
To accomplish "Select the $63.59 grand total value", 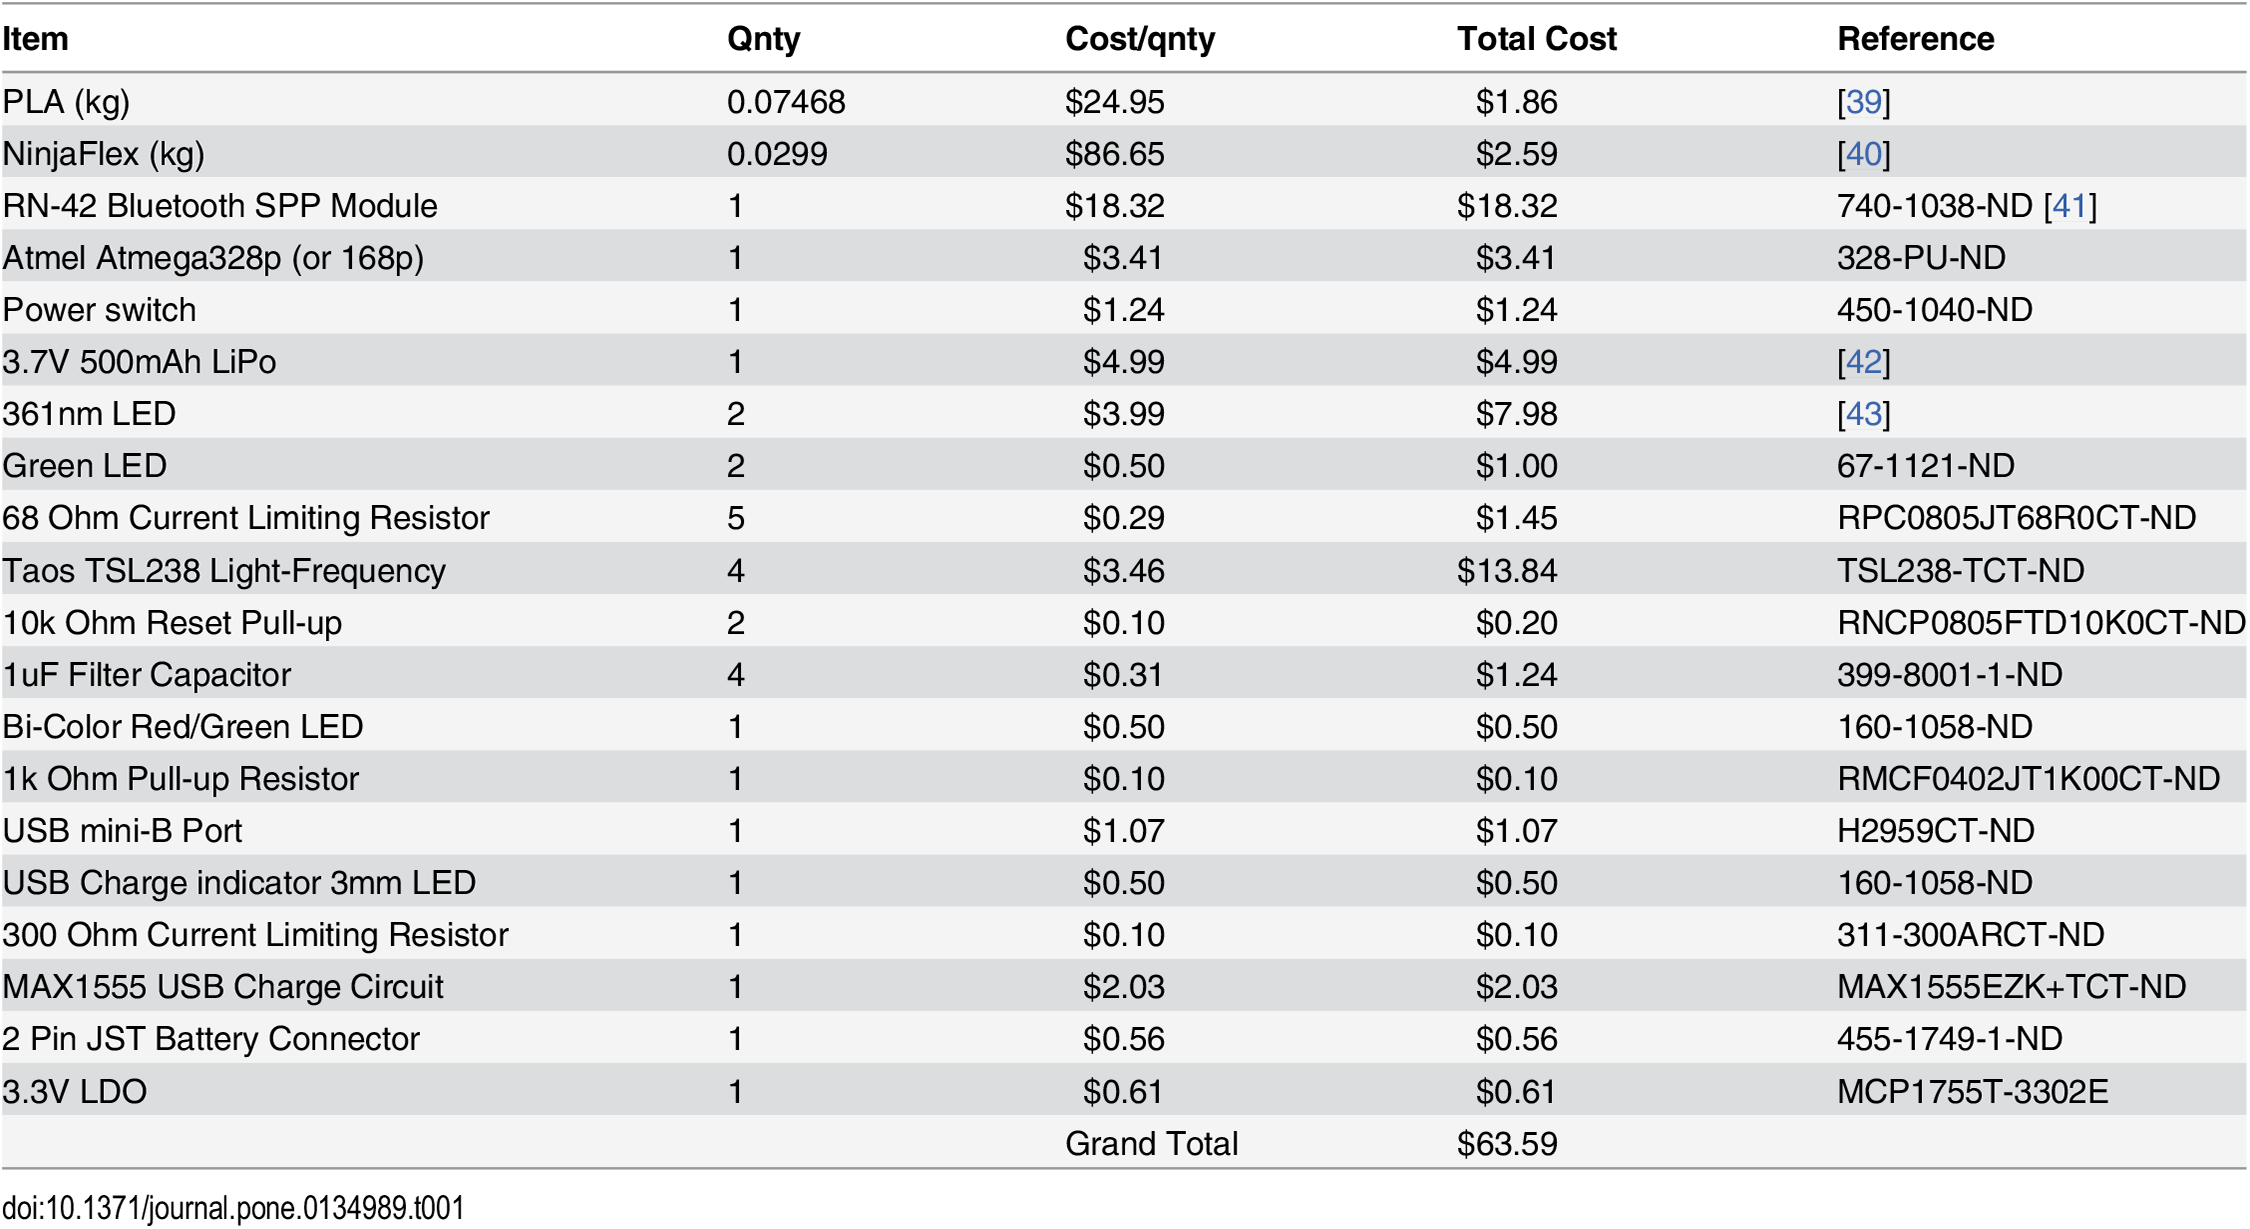I will 1506,1143.
